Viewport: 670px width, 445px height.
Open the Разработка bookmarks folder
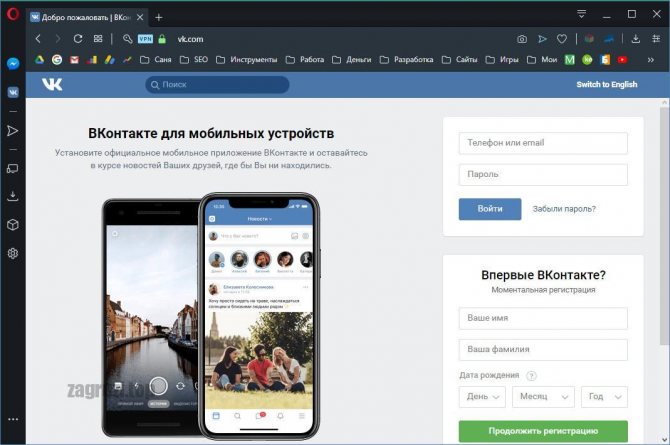407,60
